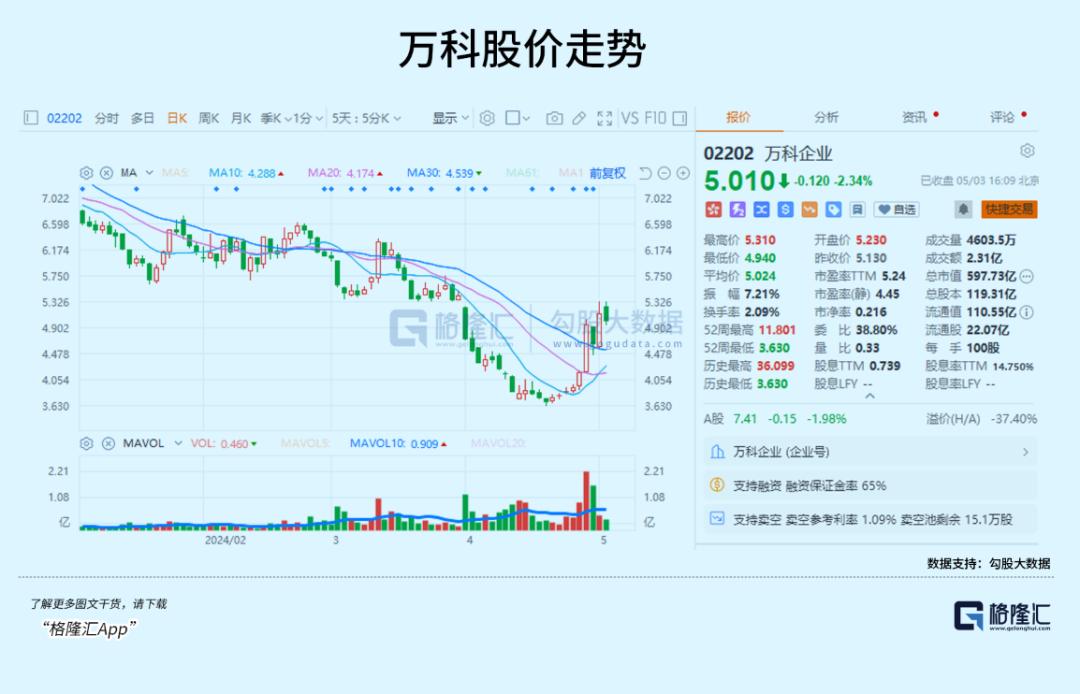Click the blue price tag badge icon
This screenshot has height=694, width=1080.
(x=833, y=209)
